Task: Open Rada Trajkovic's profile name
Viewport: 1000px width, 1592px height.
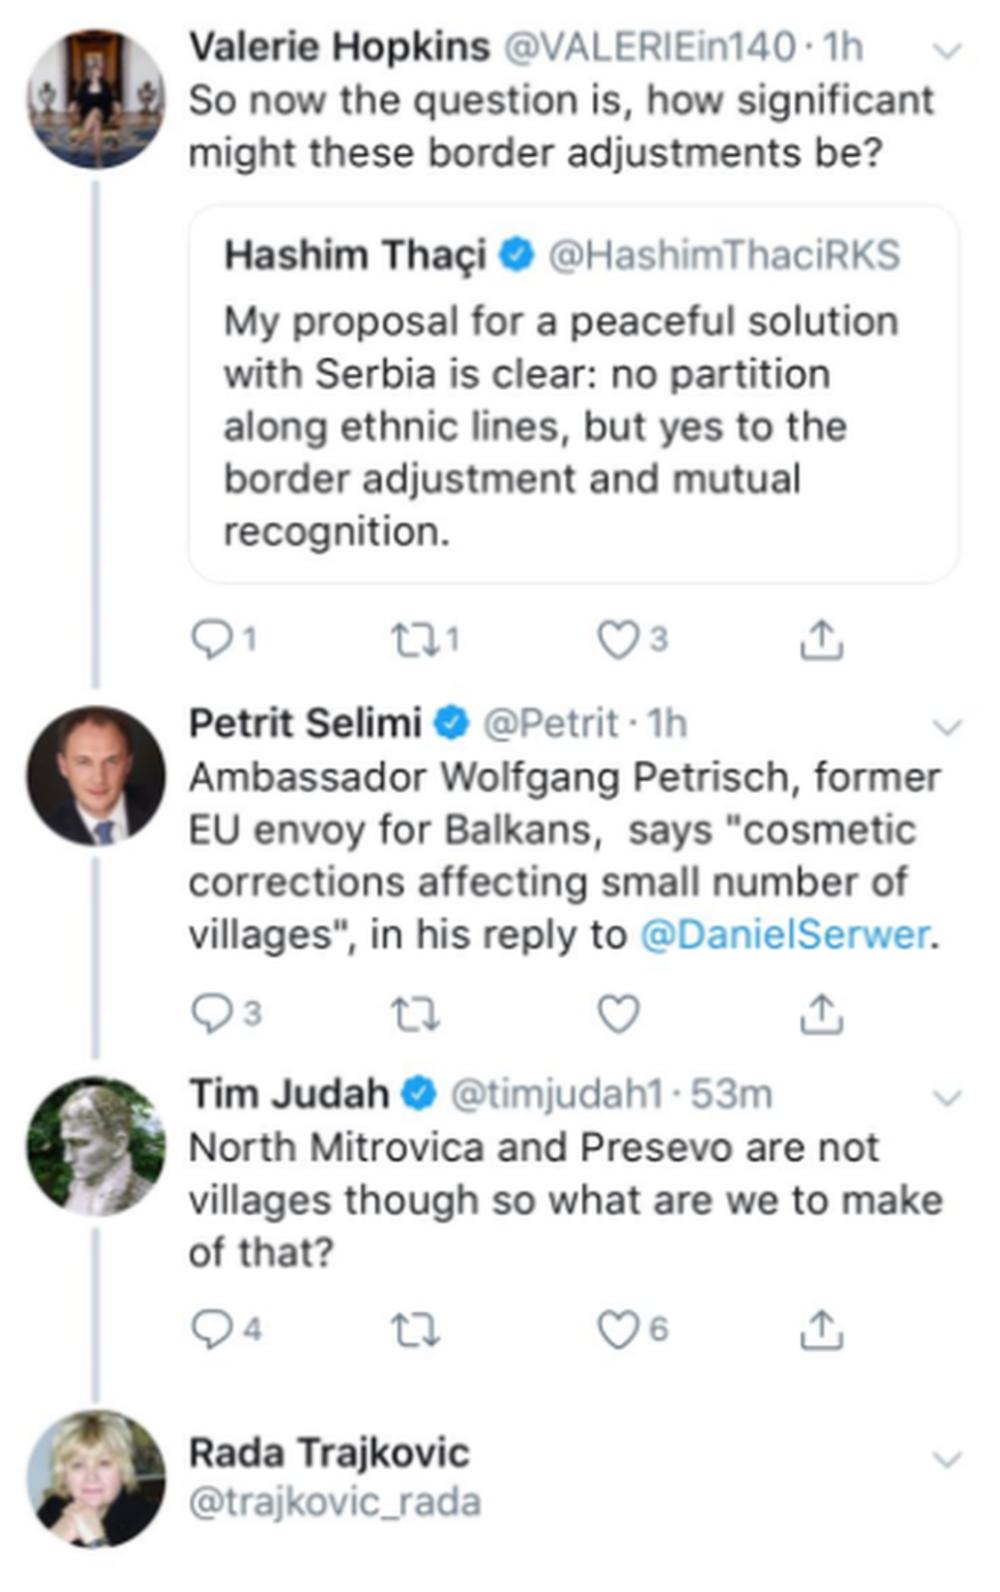Action: pos(329,1453)
